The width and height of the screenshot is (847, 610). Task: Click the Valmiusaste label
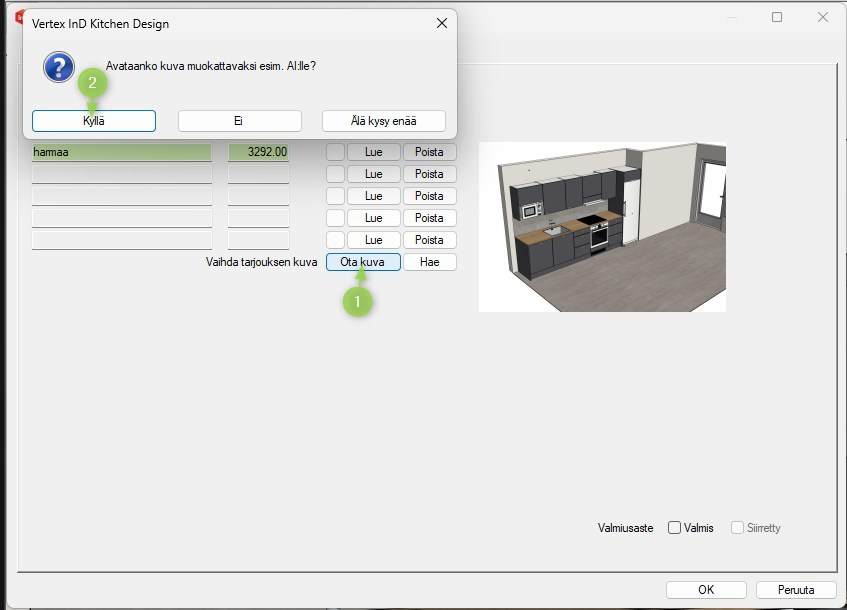(626, 528)
